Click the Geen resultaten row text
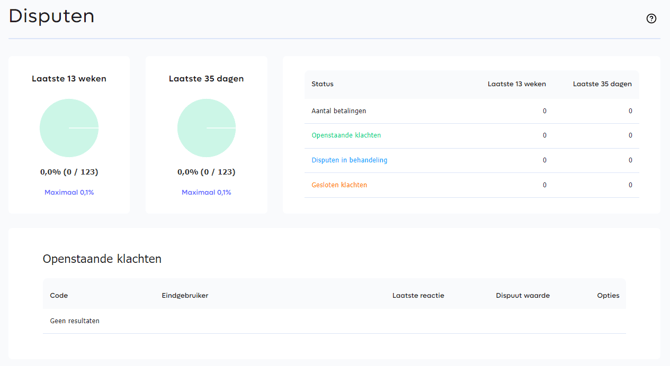 (x=75, y=321)
